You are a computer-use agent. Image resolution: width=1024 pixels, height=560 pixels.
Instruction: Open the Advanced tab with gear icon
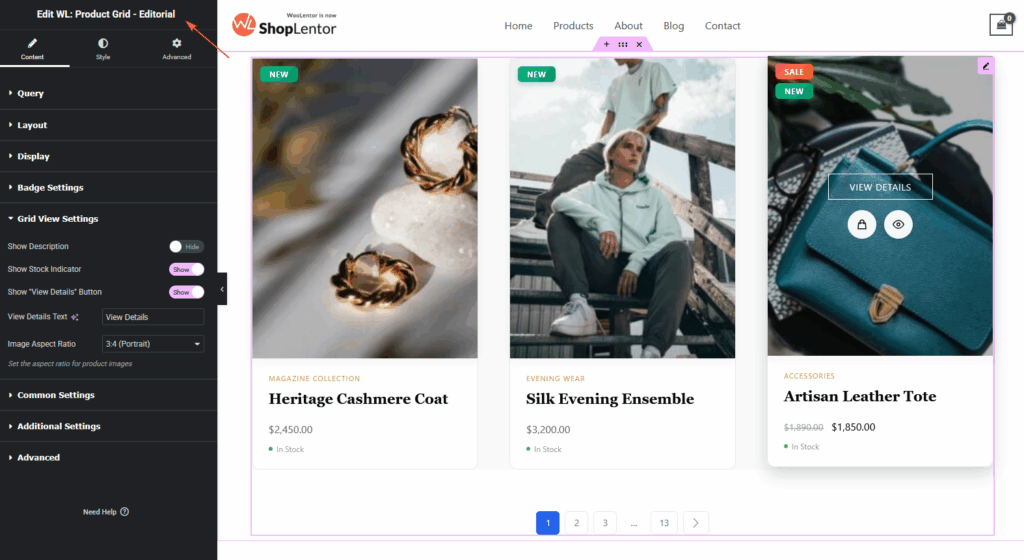176,48
